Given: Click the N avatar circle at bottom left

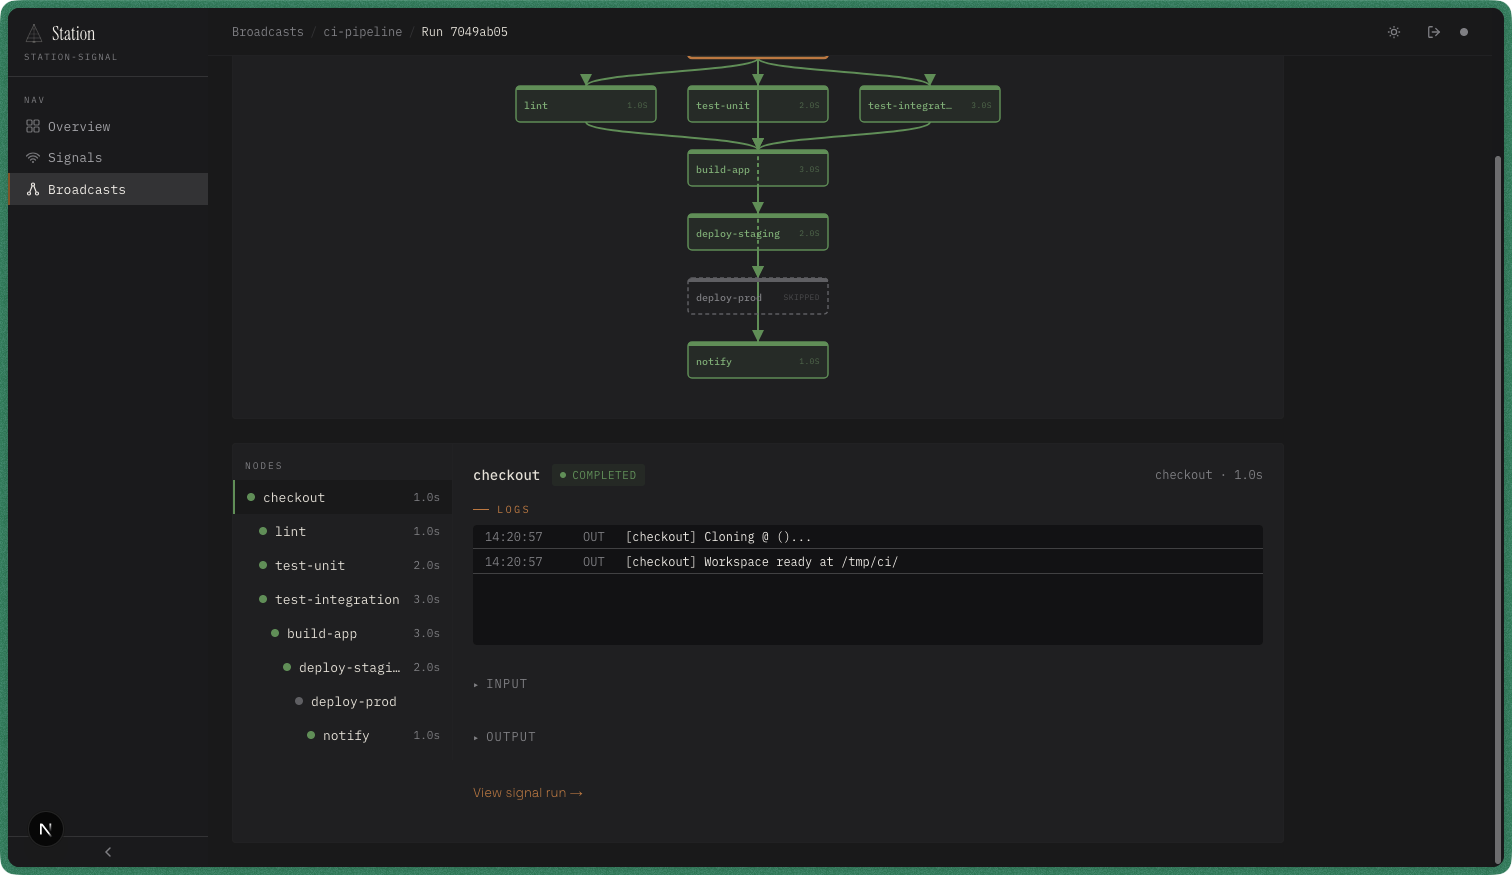Looking at the screenshot, I should 45,828.
